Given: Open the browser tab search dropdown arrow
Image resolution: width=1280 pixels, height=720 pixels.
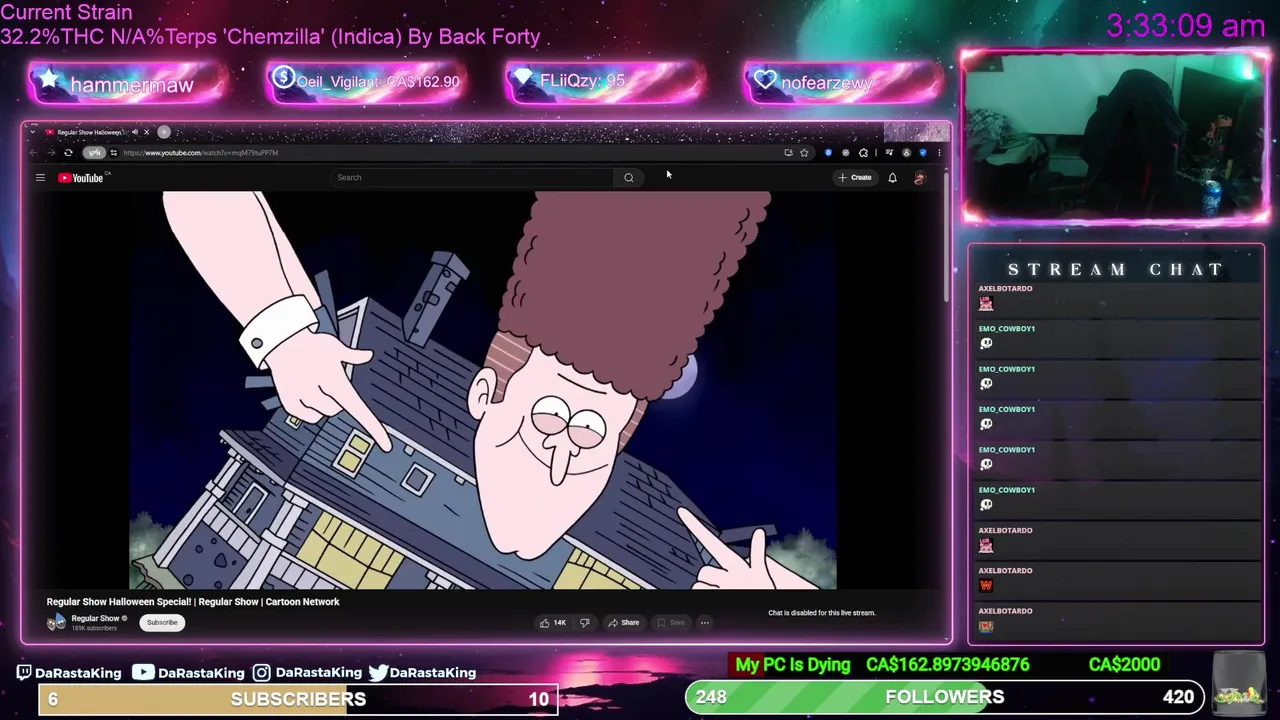Looking at the screenshot, I should click(x=32, y=132).
